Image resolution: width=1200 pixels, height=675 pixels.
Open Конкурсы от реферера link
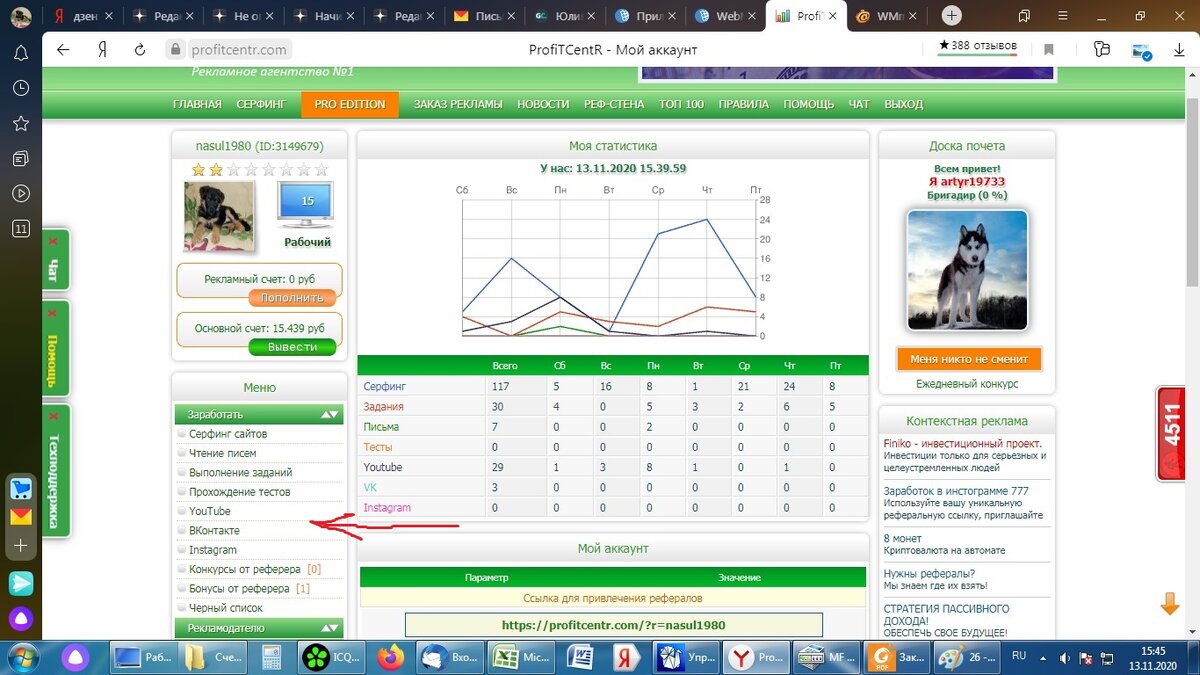point(245,569)
